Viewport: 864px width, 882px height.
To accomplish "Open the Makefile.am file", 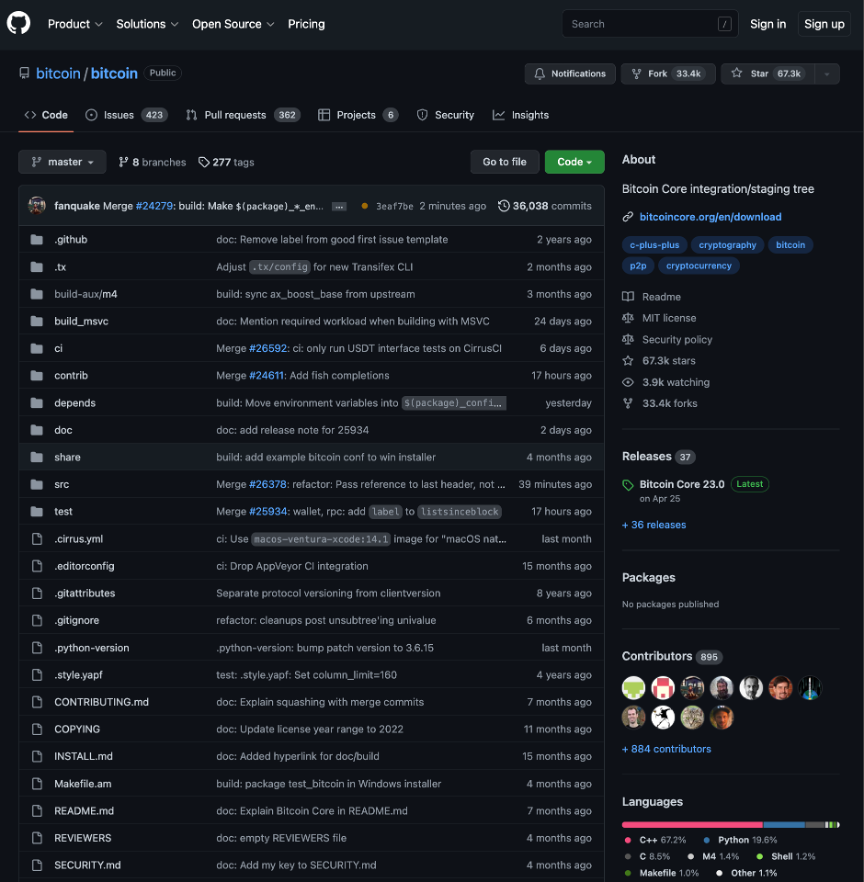I will 83,784.
